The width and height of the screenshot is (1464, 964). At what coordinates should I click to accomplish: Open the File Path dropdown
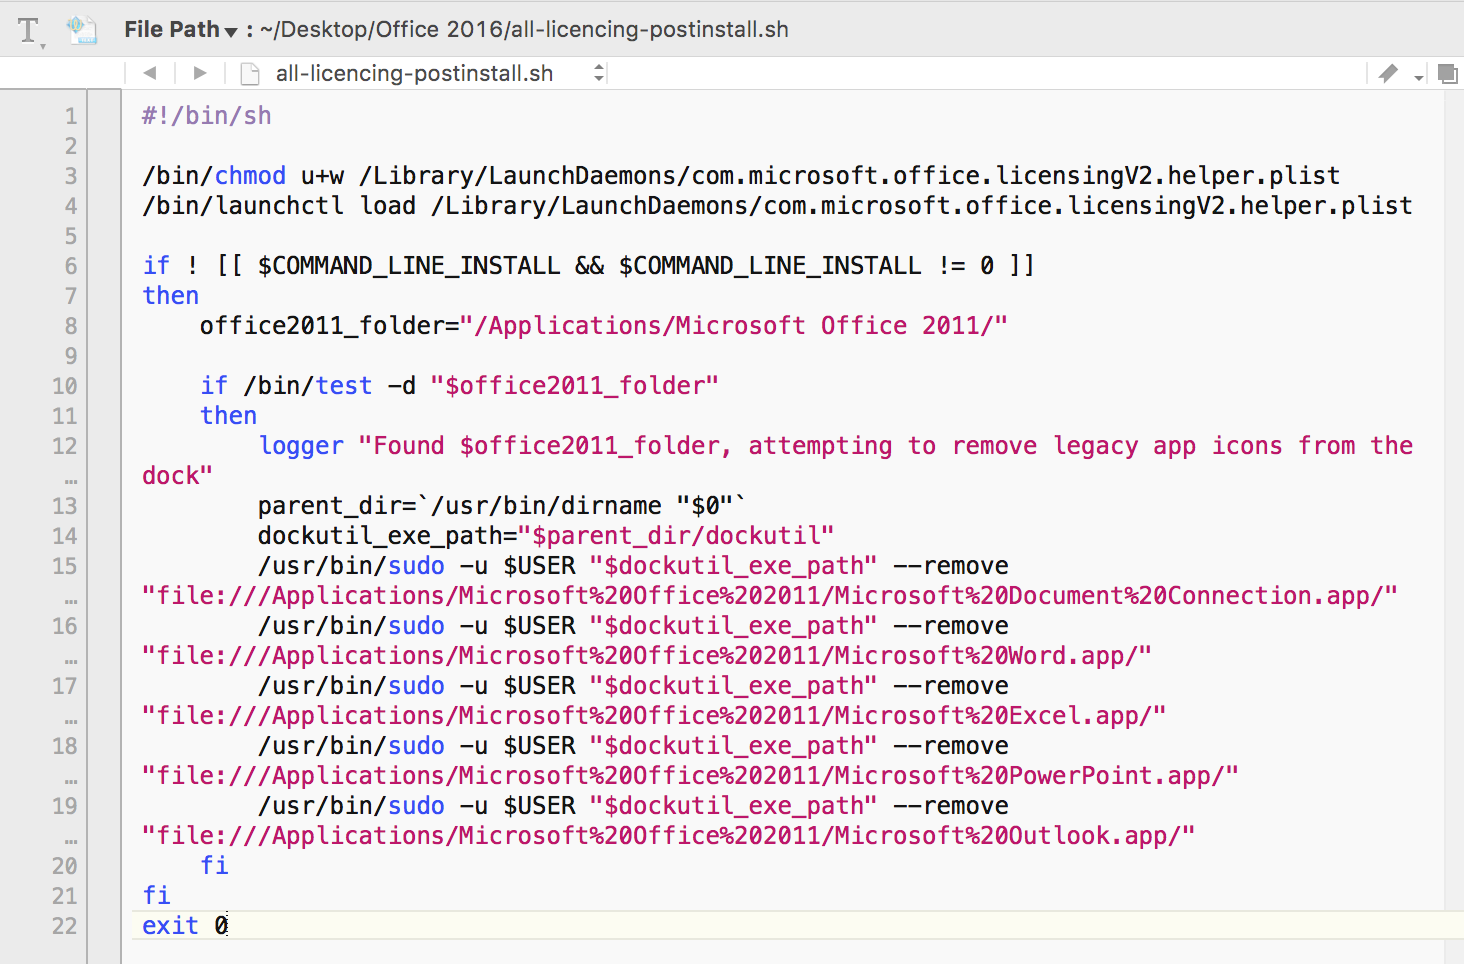point(180,30)
